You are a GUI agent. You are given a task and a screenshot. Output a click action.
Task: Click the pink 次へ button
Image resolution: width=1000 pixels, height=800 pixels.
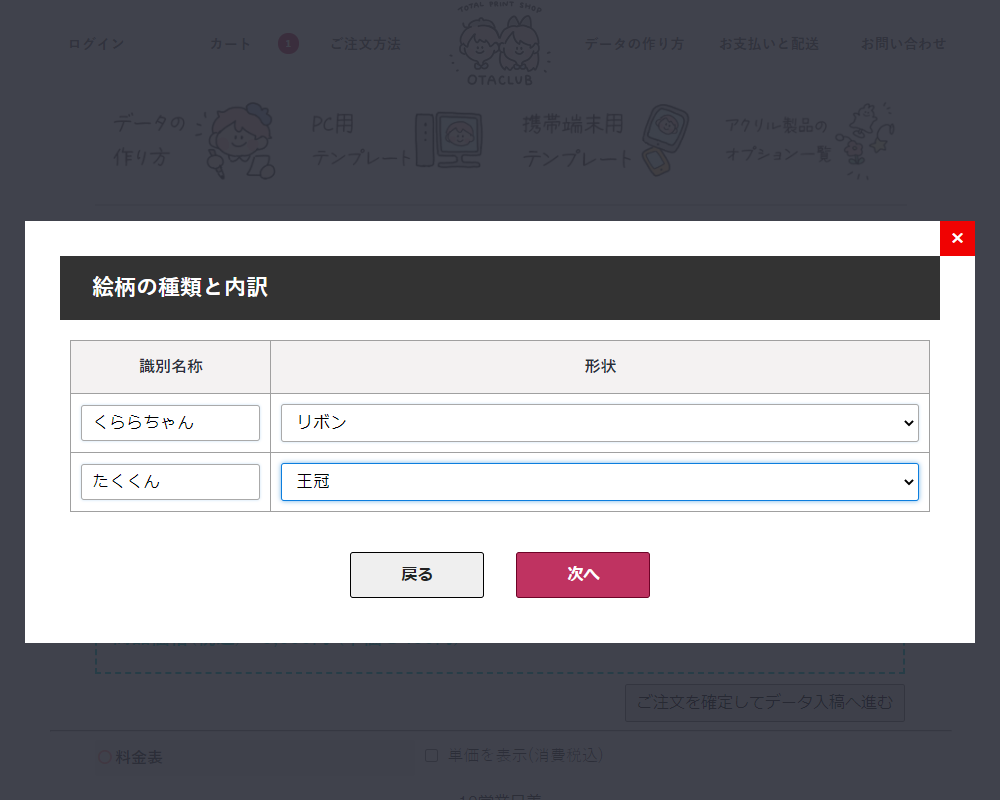582,574
